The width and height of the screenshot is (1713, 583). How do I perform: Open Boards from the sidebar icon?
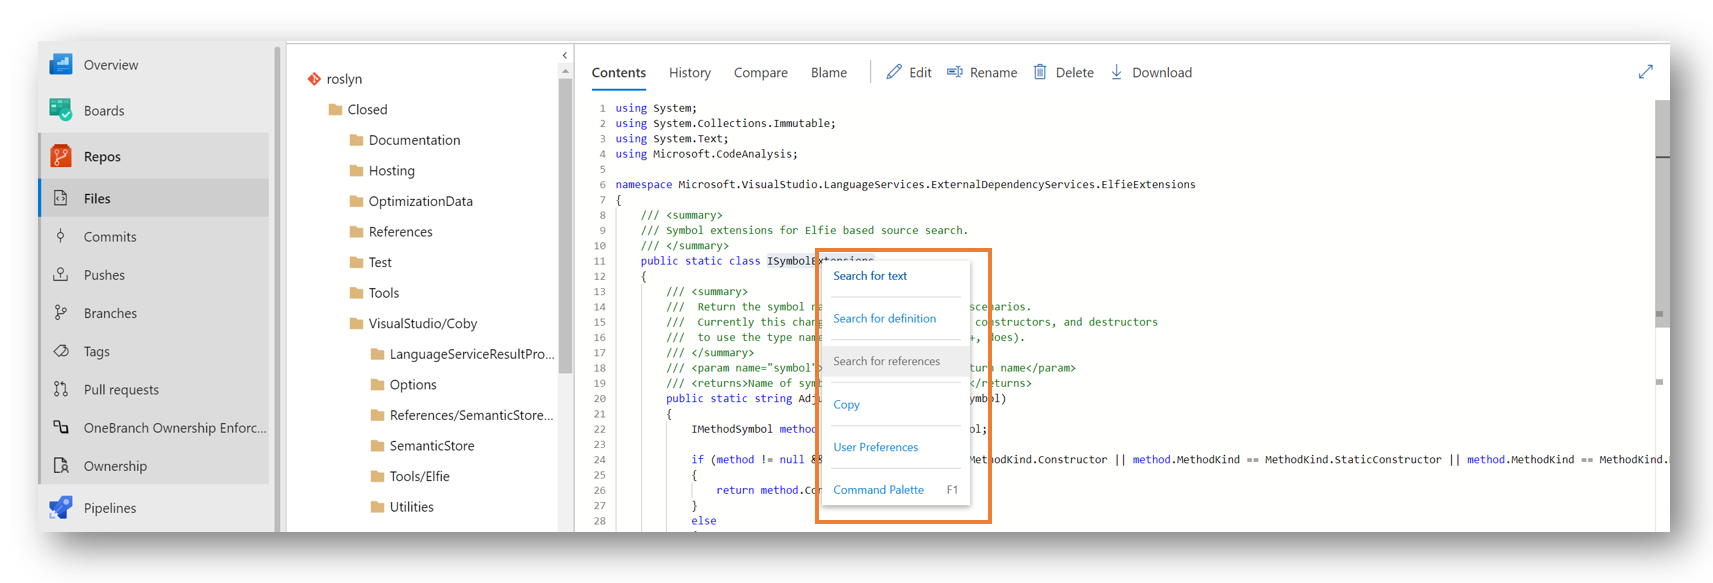tap(61, 110)
